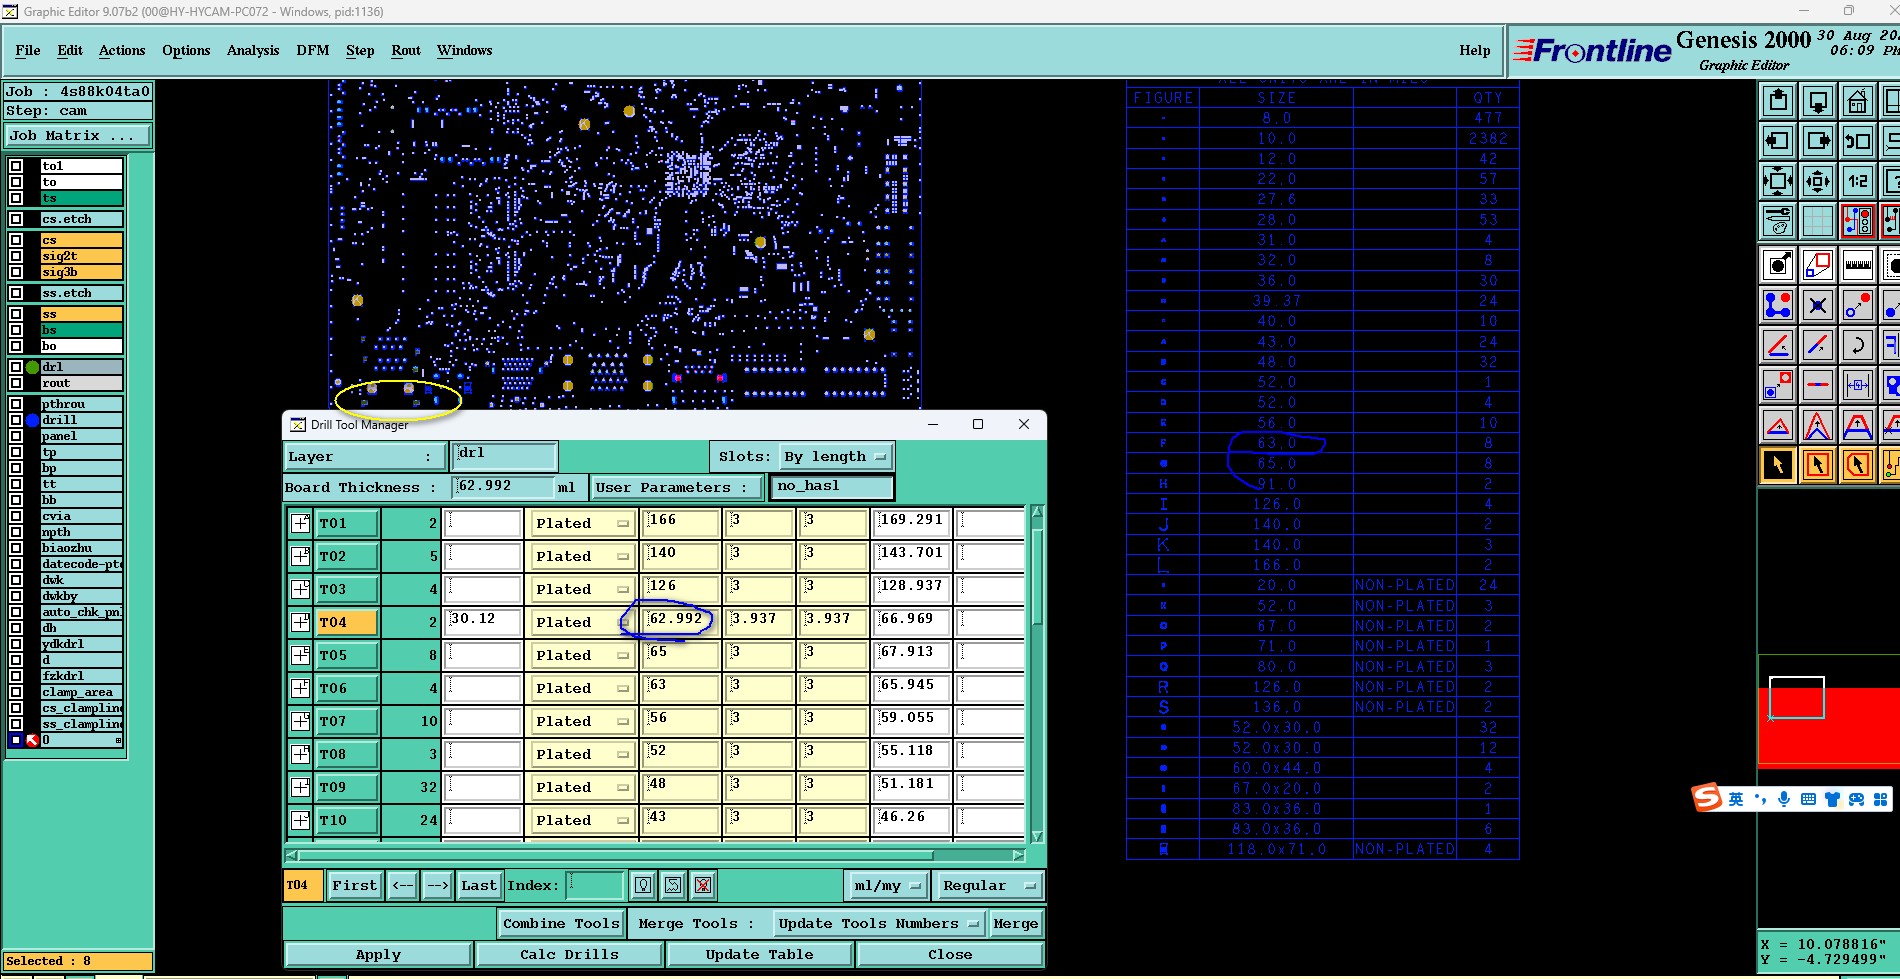Image resolution: width=1900 pixels, height=979 pixels.
Task: Click the zoom-out expanding arrows icon
Action: coord(1778,181)
